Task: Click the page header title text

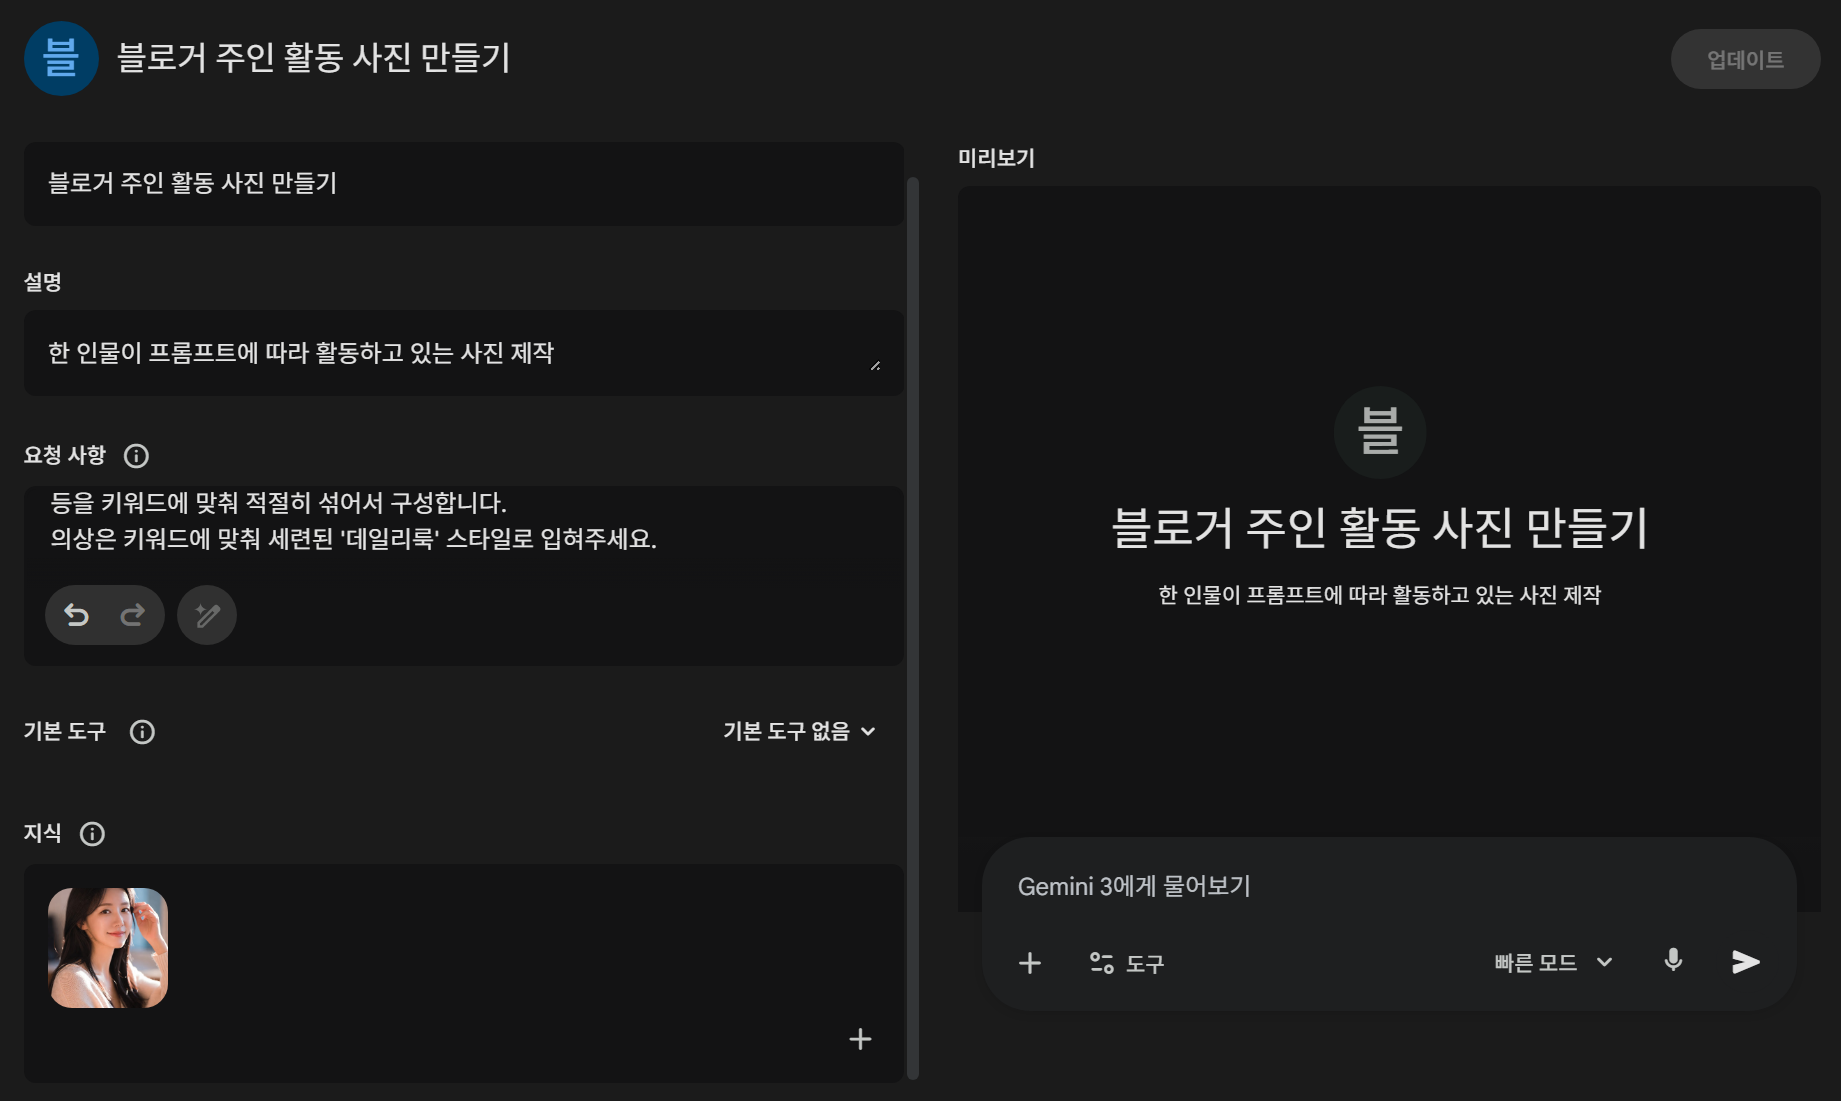Action: (314, 58)
